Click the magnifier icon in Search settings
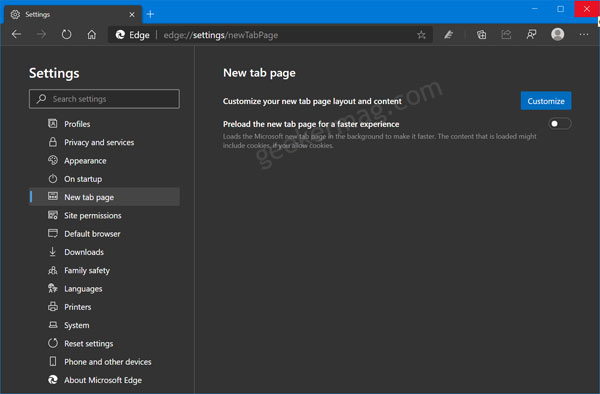Viewport: 600px width, 394px height. (x=41, y=99)
